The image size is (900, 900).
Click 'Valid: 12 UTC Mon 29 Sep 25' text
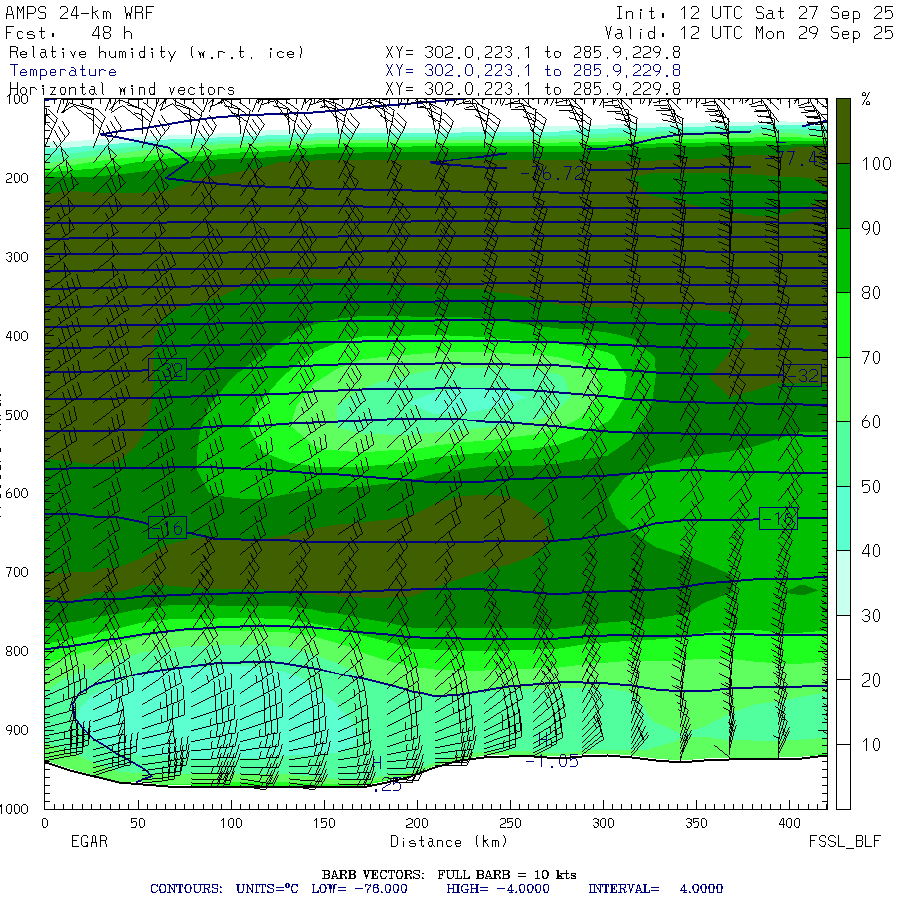[x=749, y=33]
